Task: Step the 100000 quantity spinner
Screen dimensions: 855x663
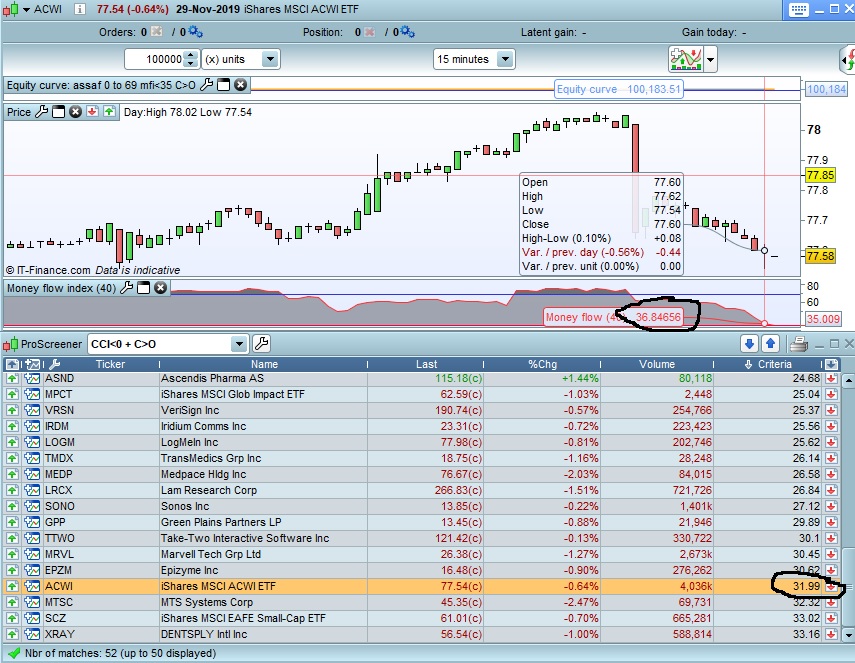Action: point(191,59)
